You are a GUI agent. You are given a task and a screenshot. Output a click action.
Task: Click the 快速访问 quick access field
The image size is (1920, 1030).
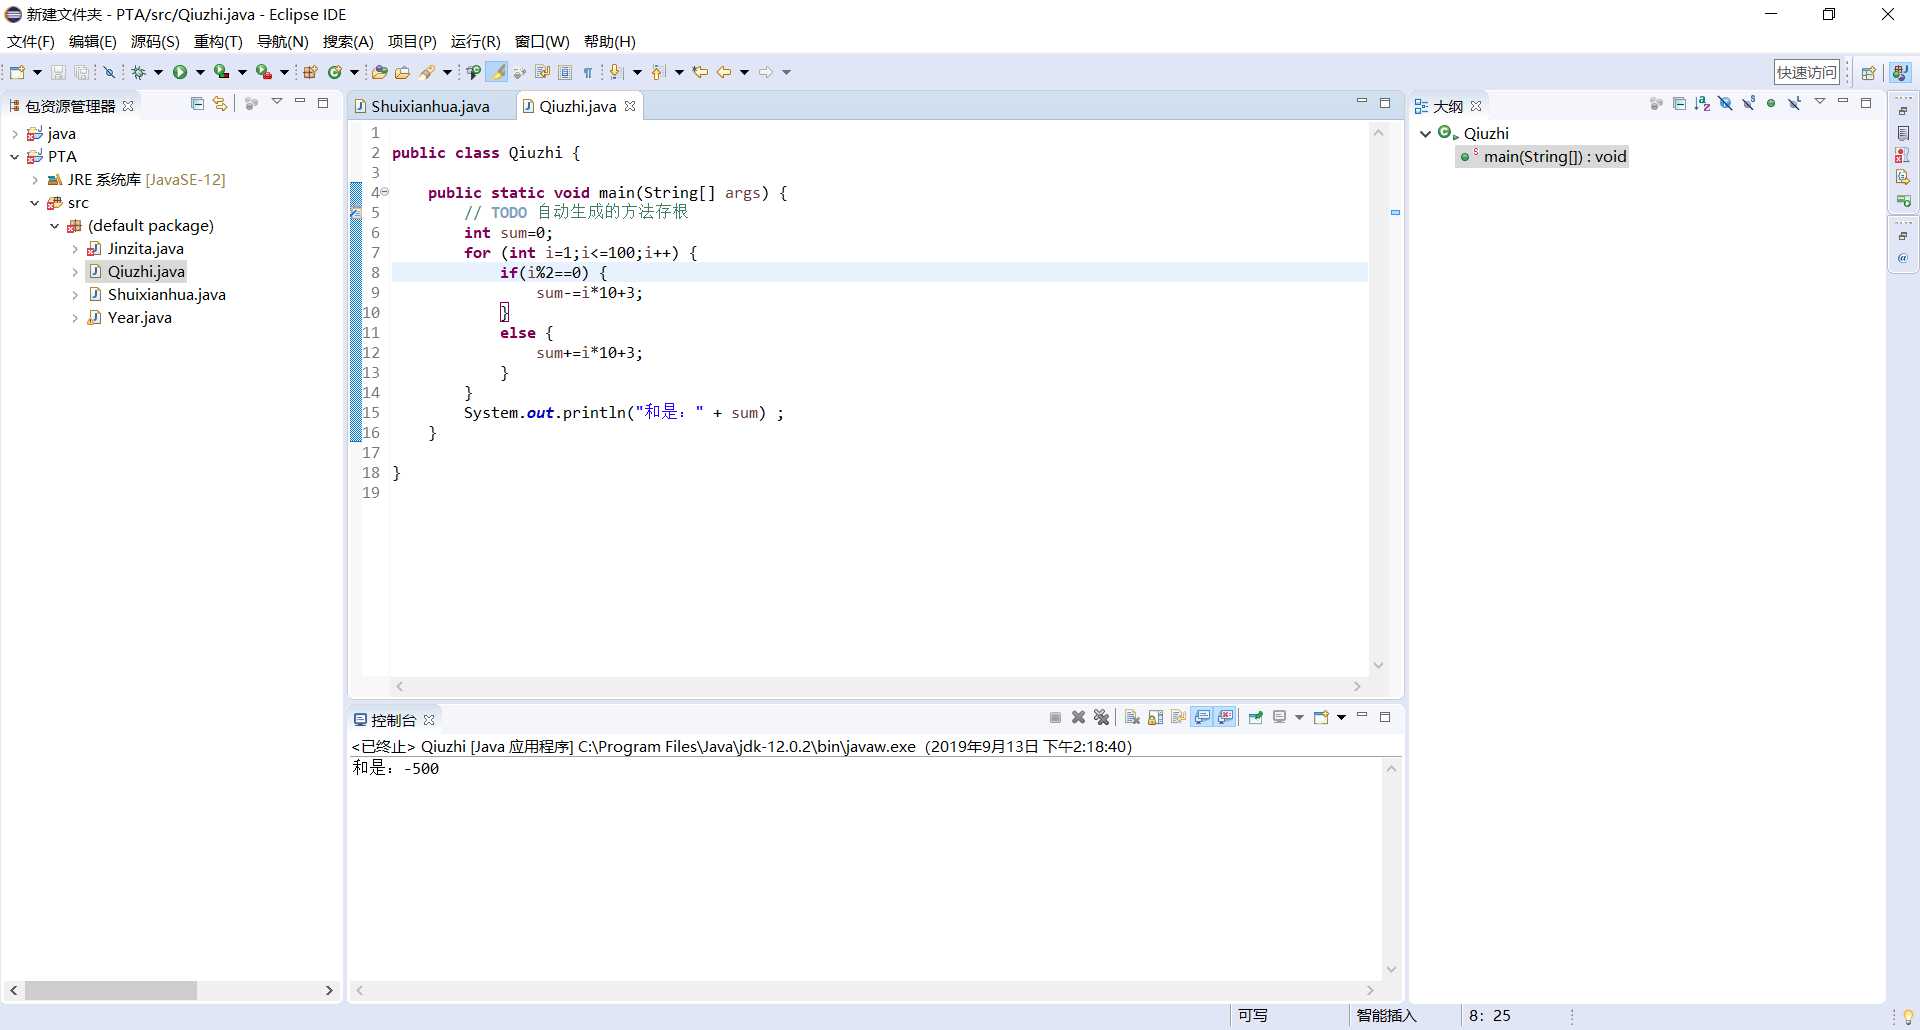point(1806,72)
